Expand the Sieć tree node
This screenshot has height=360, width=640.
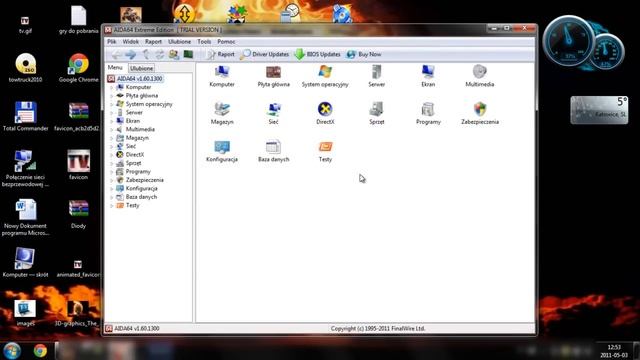[x=112, y=147]
